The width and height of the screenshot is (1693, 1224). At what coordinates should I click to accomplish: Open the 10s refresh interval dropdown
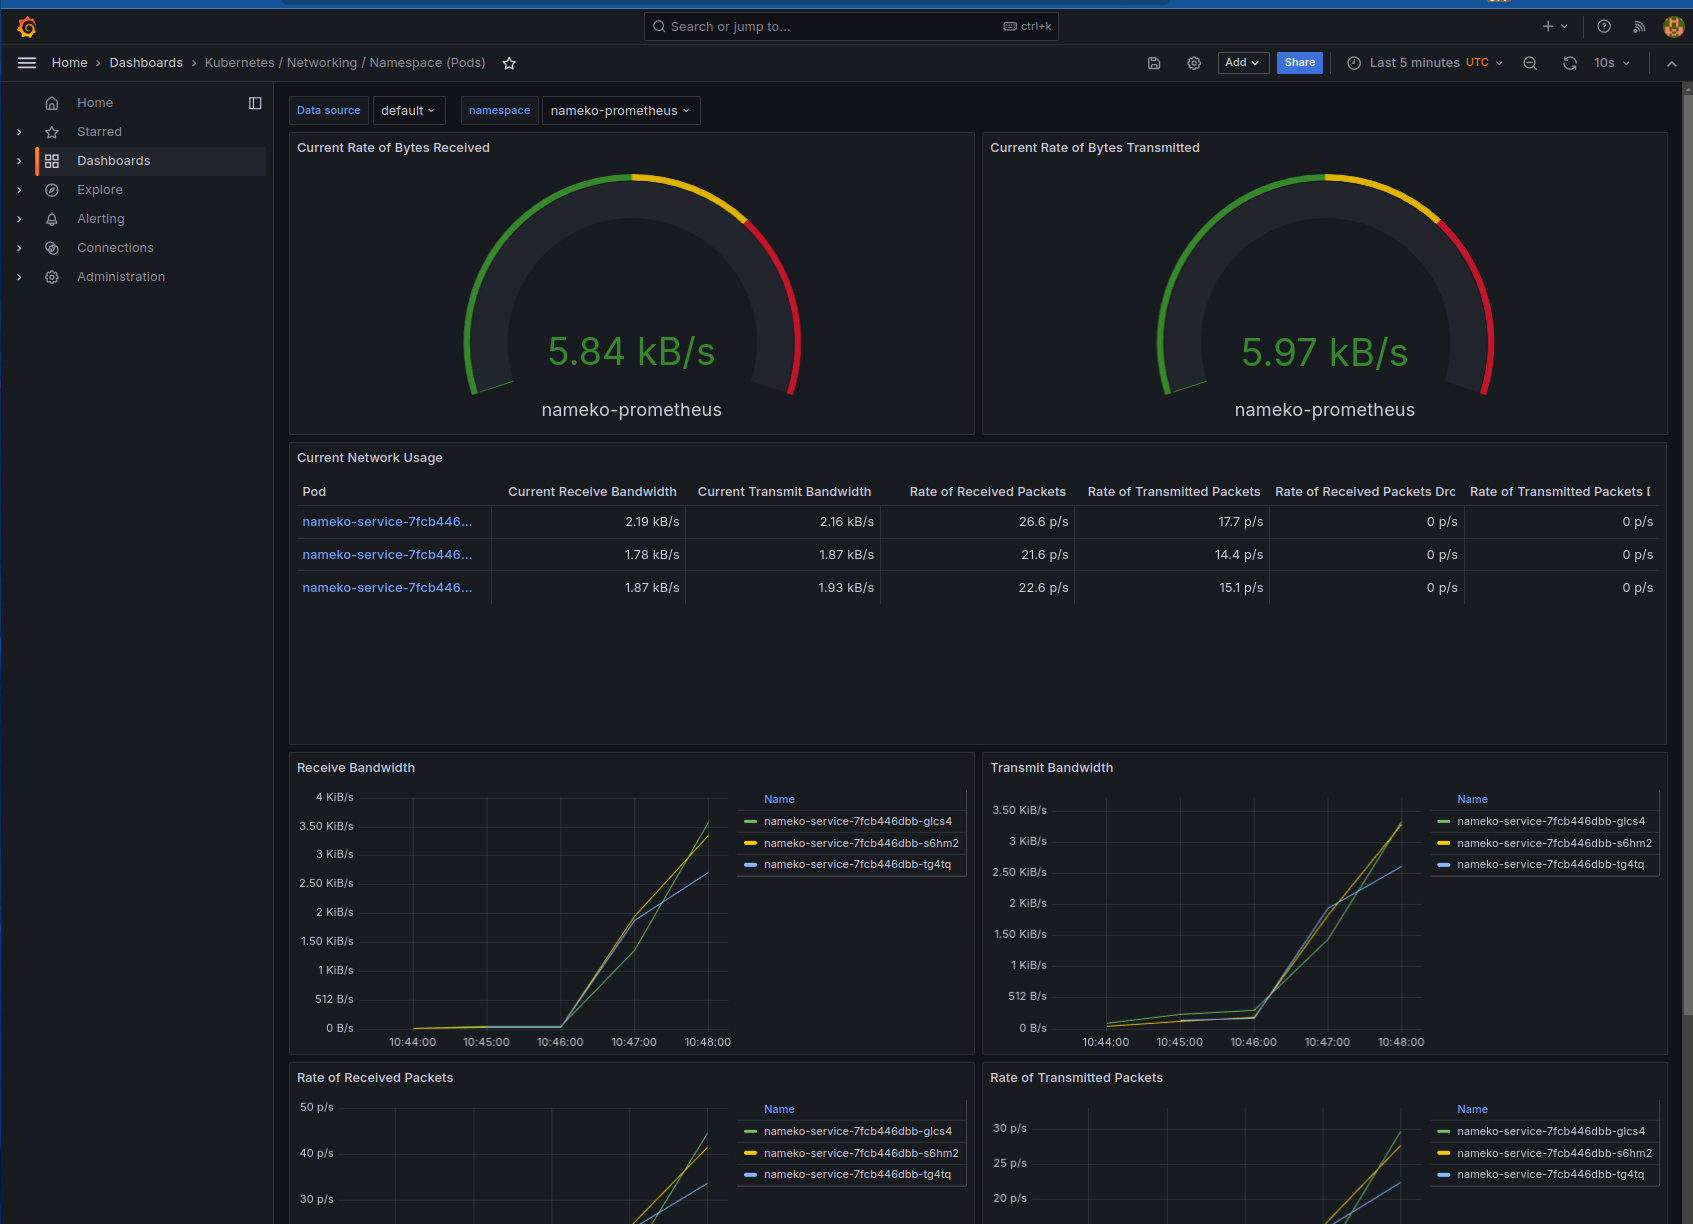tap(1611, 63)
